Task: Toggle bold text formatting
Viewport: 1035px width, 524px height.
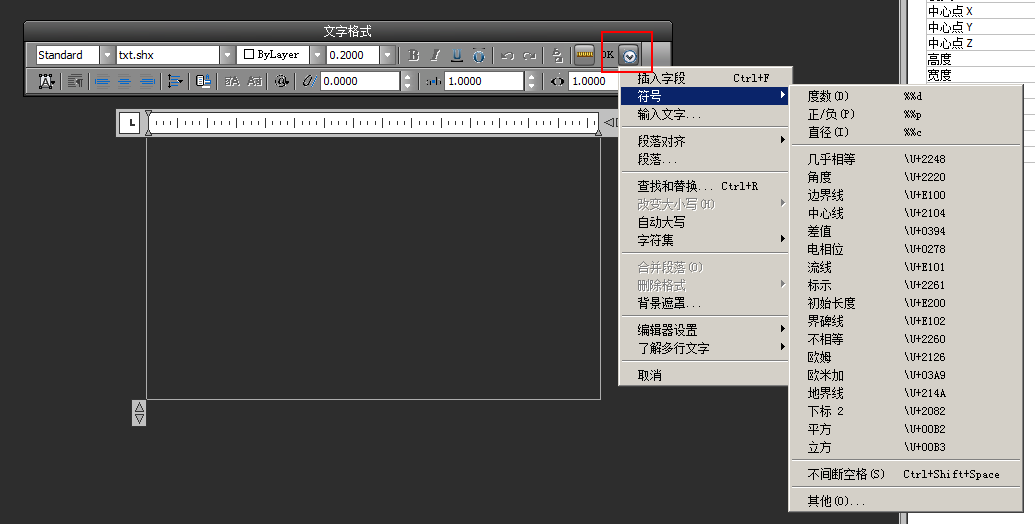Action: coord(414,55)
